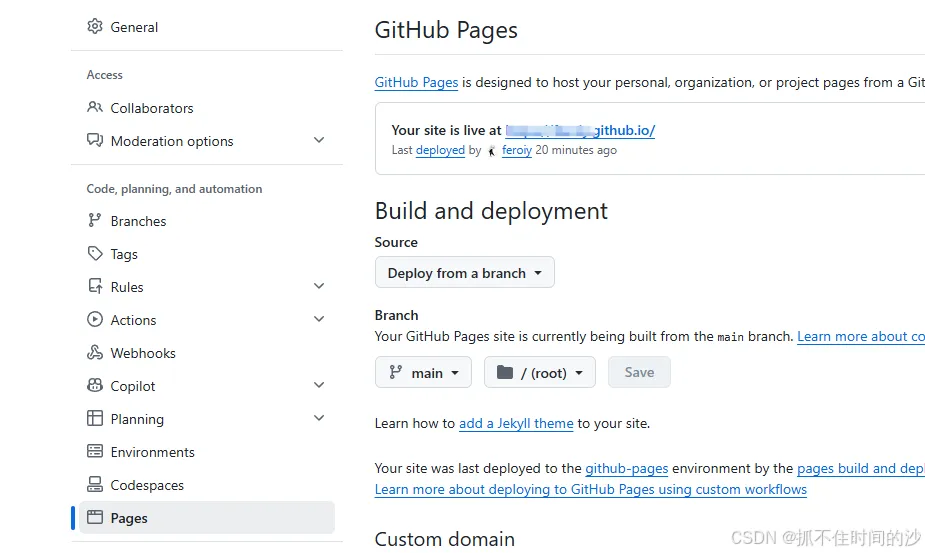Click the folder icon on root button
This screenshot has height=553, width=925.
pos(505,372)
